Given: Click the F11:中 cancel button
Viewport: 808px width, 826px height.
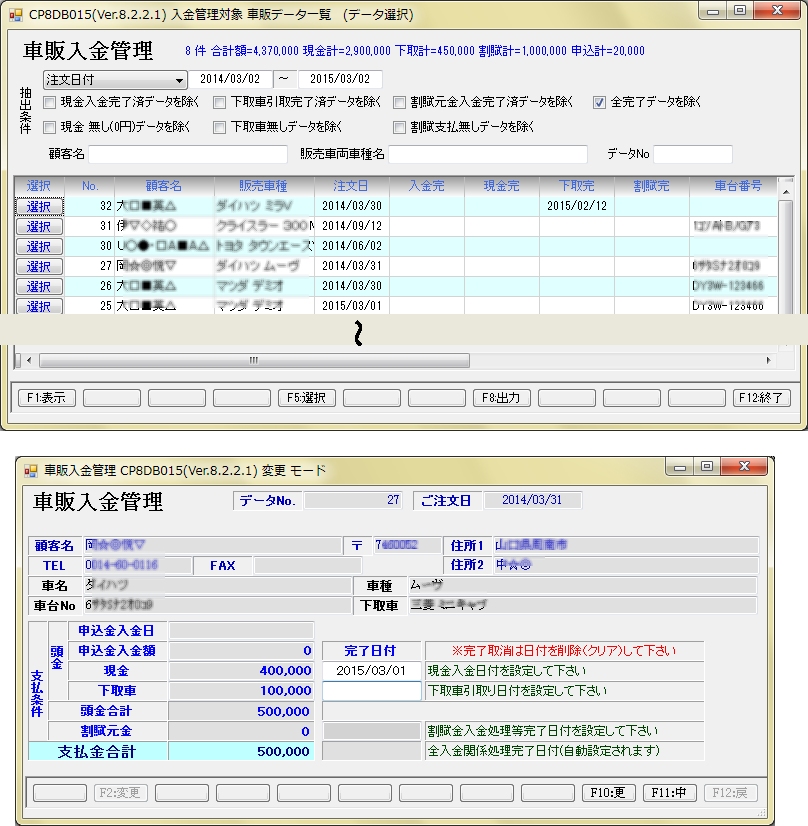Looking at the screenshot, I should 669,793.
